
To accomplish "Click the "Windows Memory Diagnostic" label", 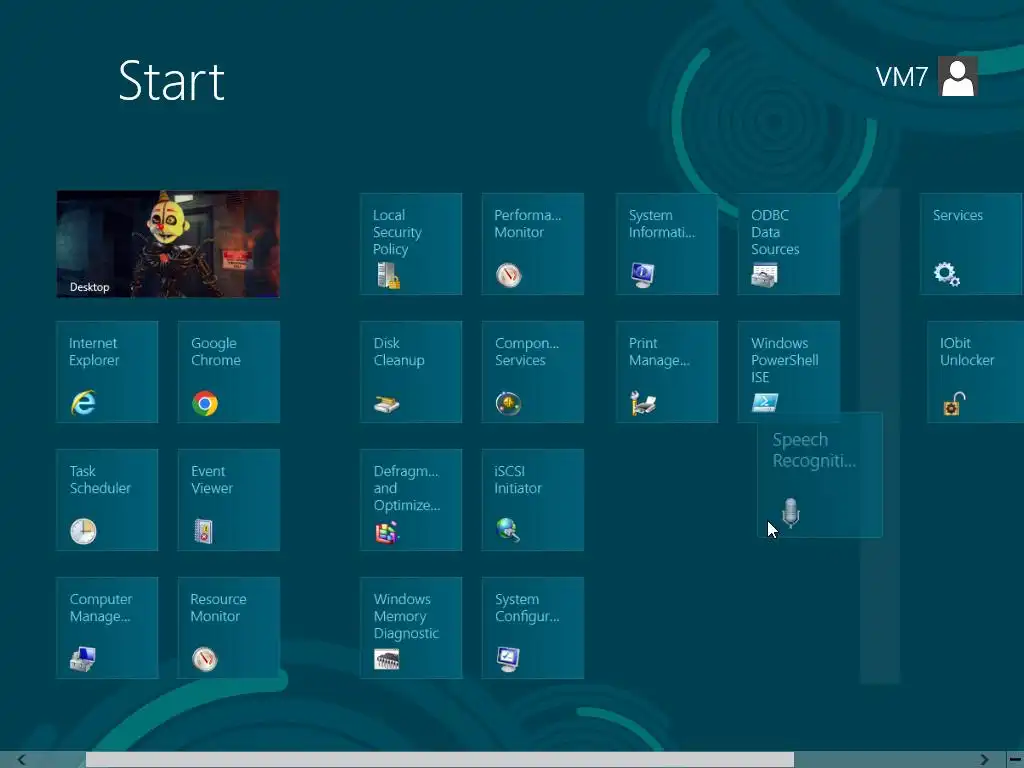I will (x=406, y=616).
